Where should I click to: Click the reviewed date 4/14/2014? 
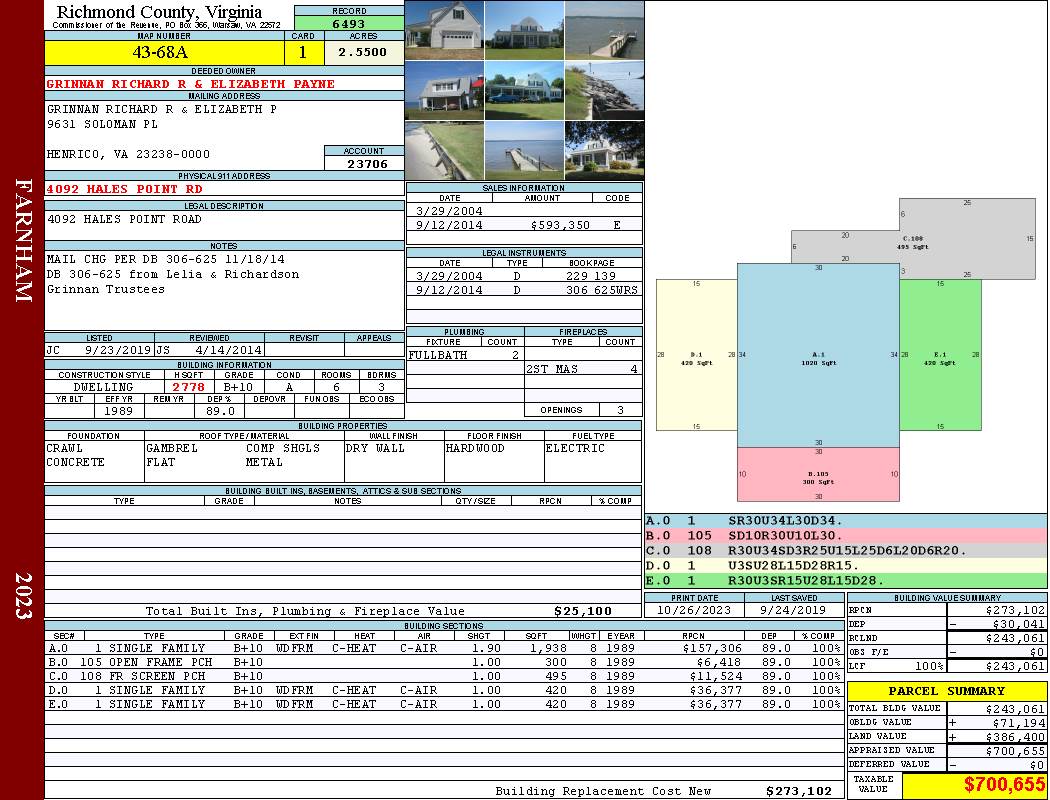click(x=226, y=349)
